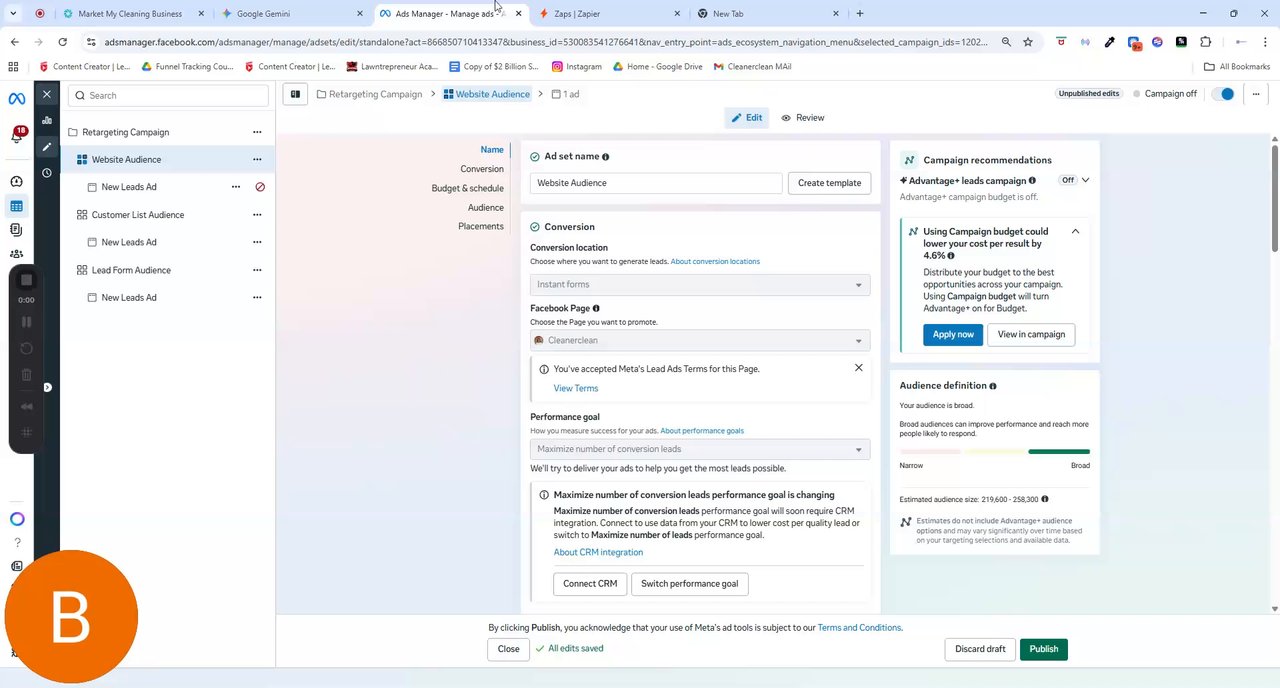This screenshot has height=688, width=1280.
Task: Jump to the Budget & schedule section
Action: (467, 188)
